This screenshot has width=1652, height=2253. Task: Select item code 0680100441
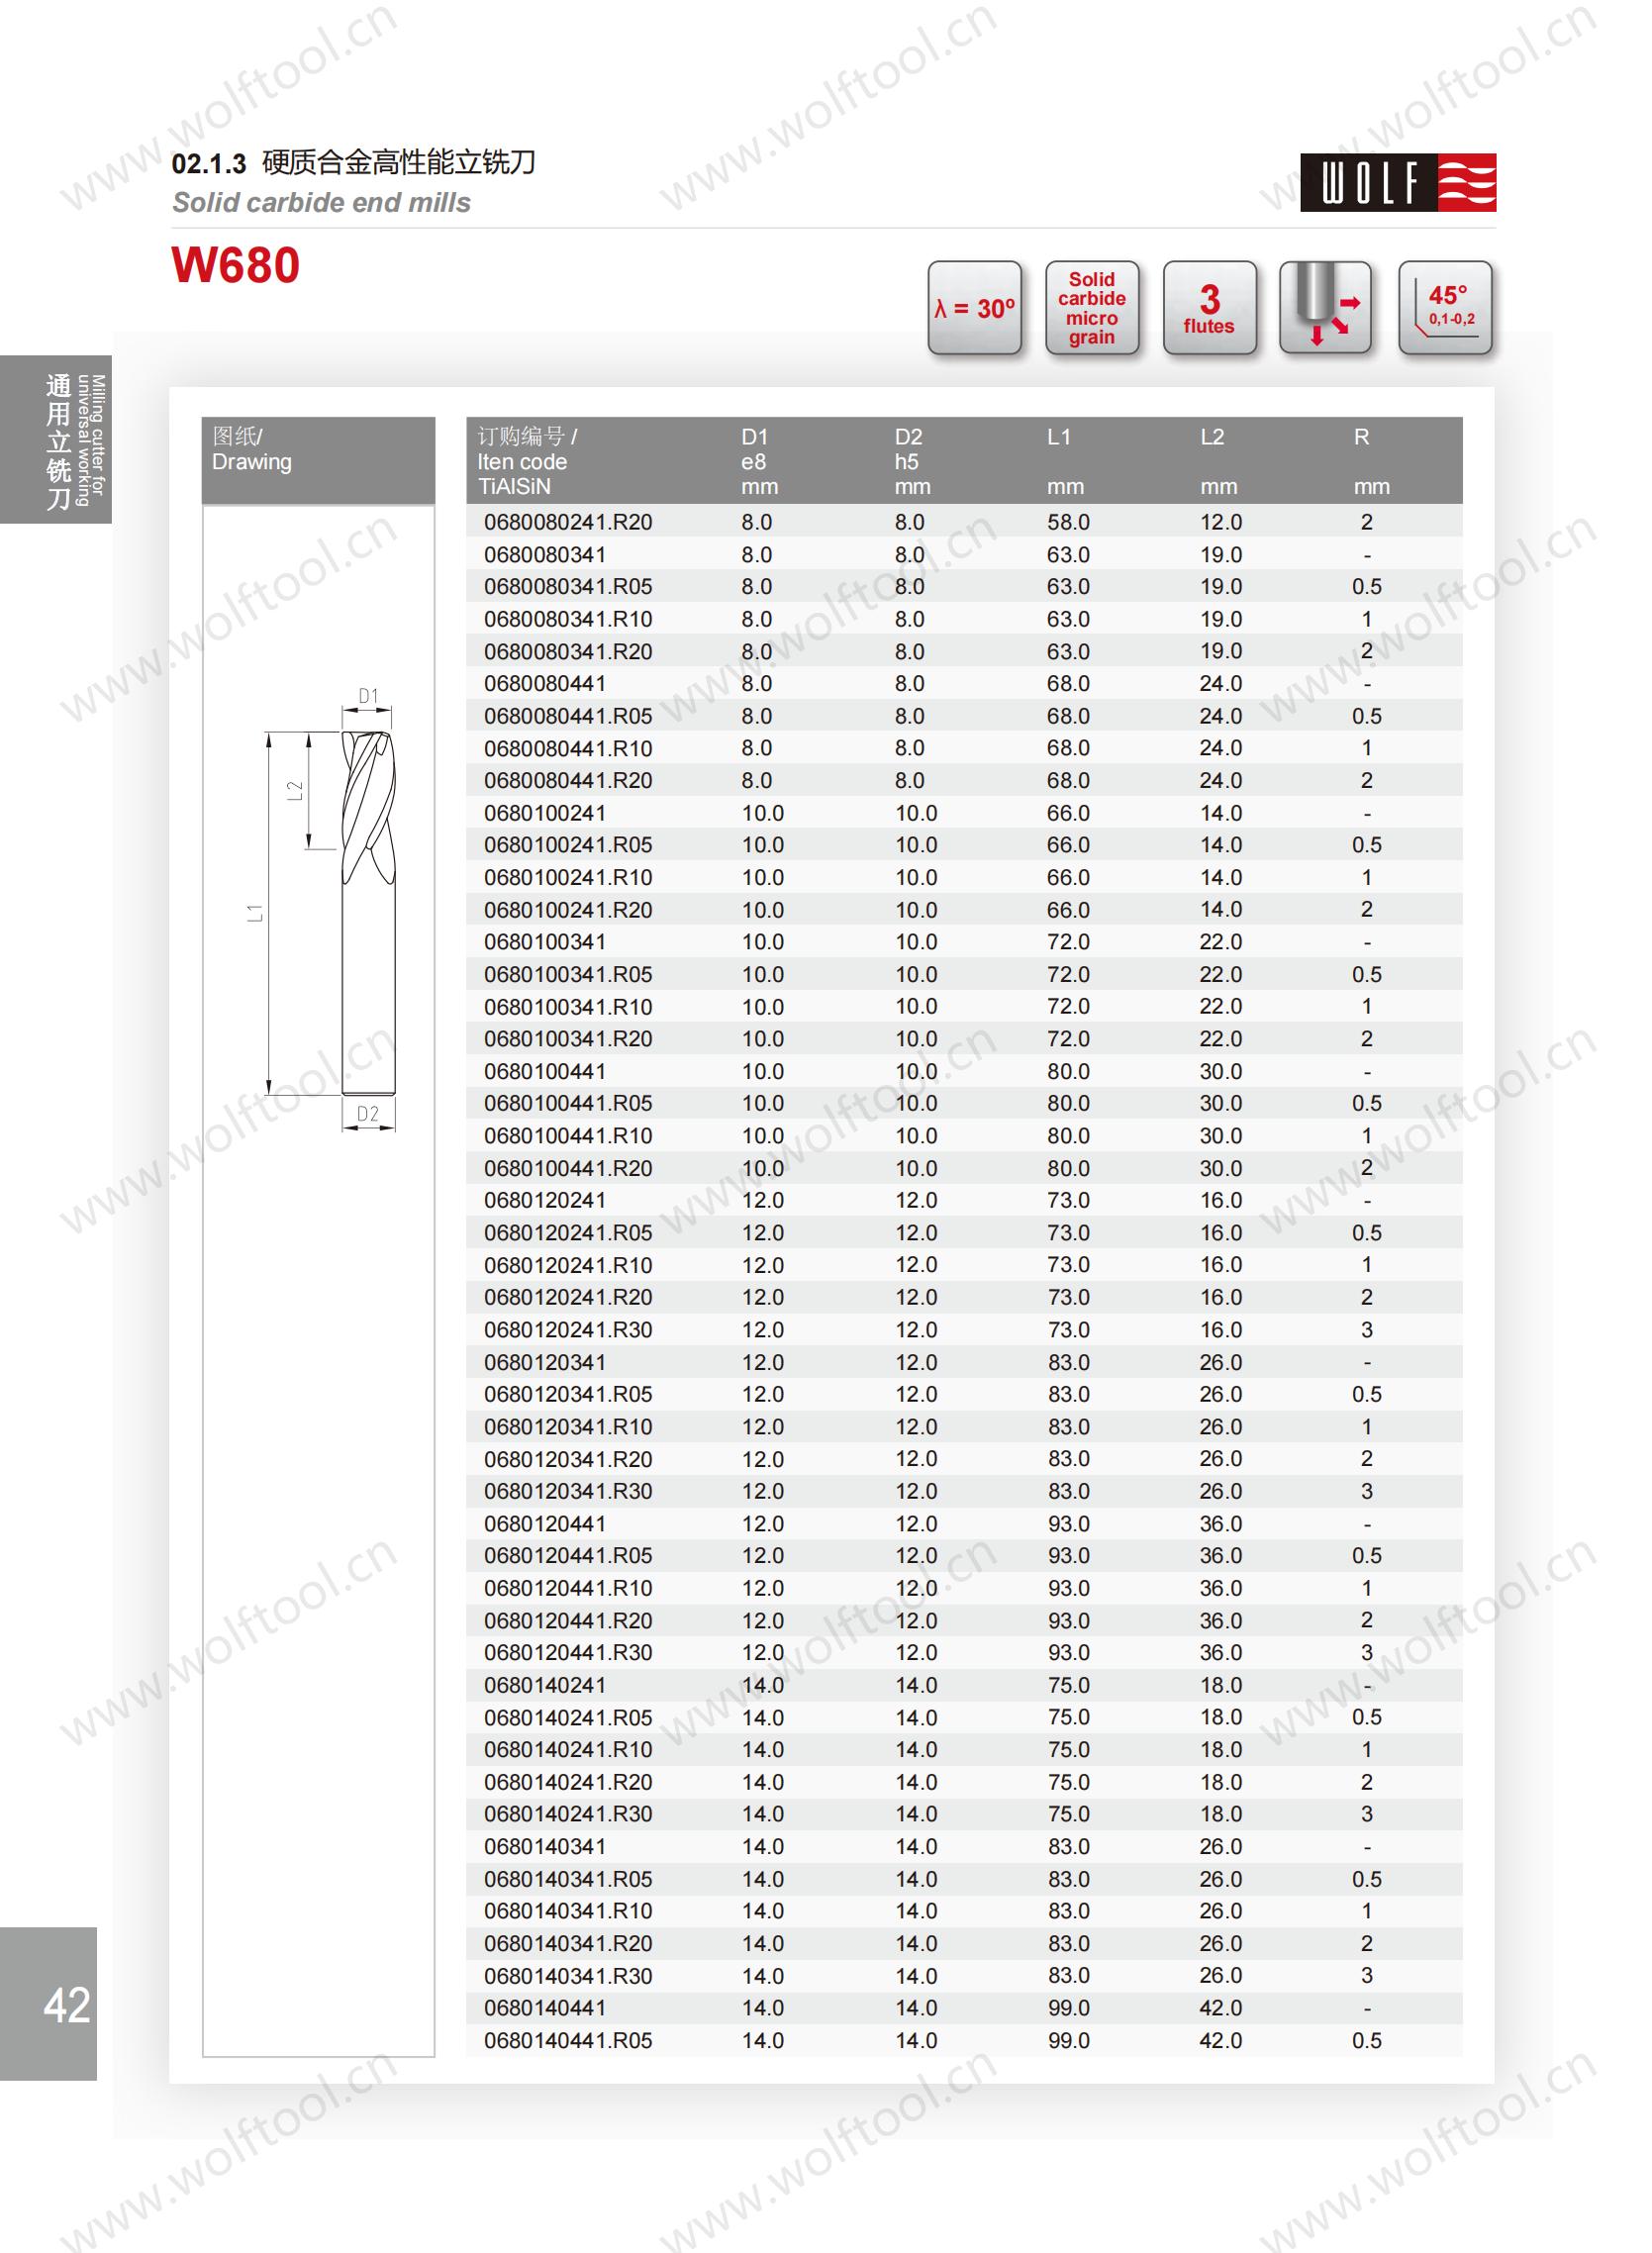pos(544,1071)
